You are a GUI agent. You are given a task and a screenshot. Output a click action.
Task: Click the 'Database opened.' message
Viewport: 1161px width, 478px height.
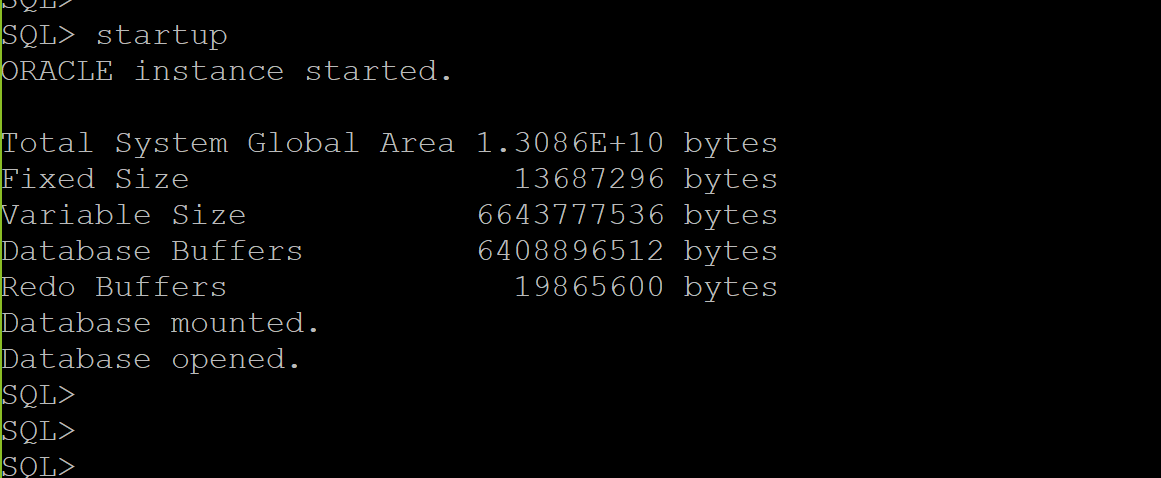tap(151, 360)
